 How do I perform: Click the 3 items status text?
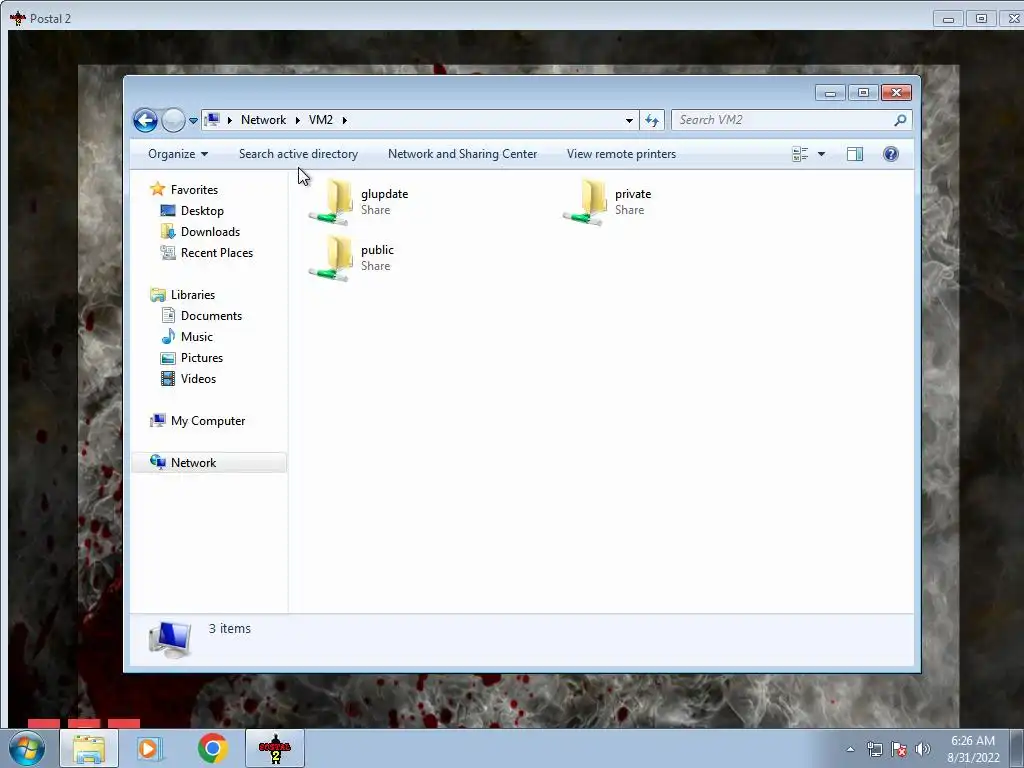pyautogui.click(x=229, y=628)
